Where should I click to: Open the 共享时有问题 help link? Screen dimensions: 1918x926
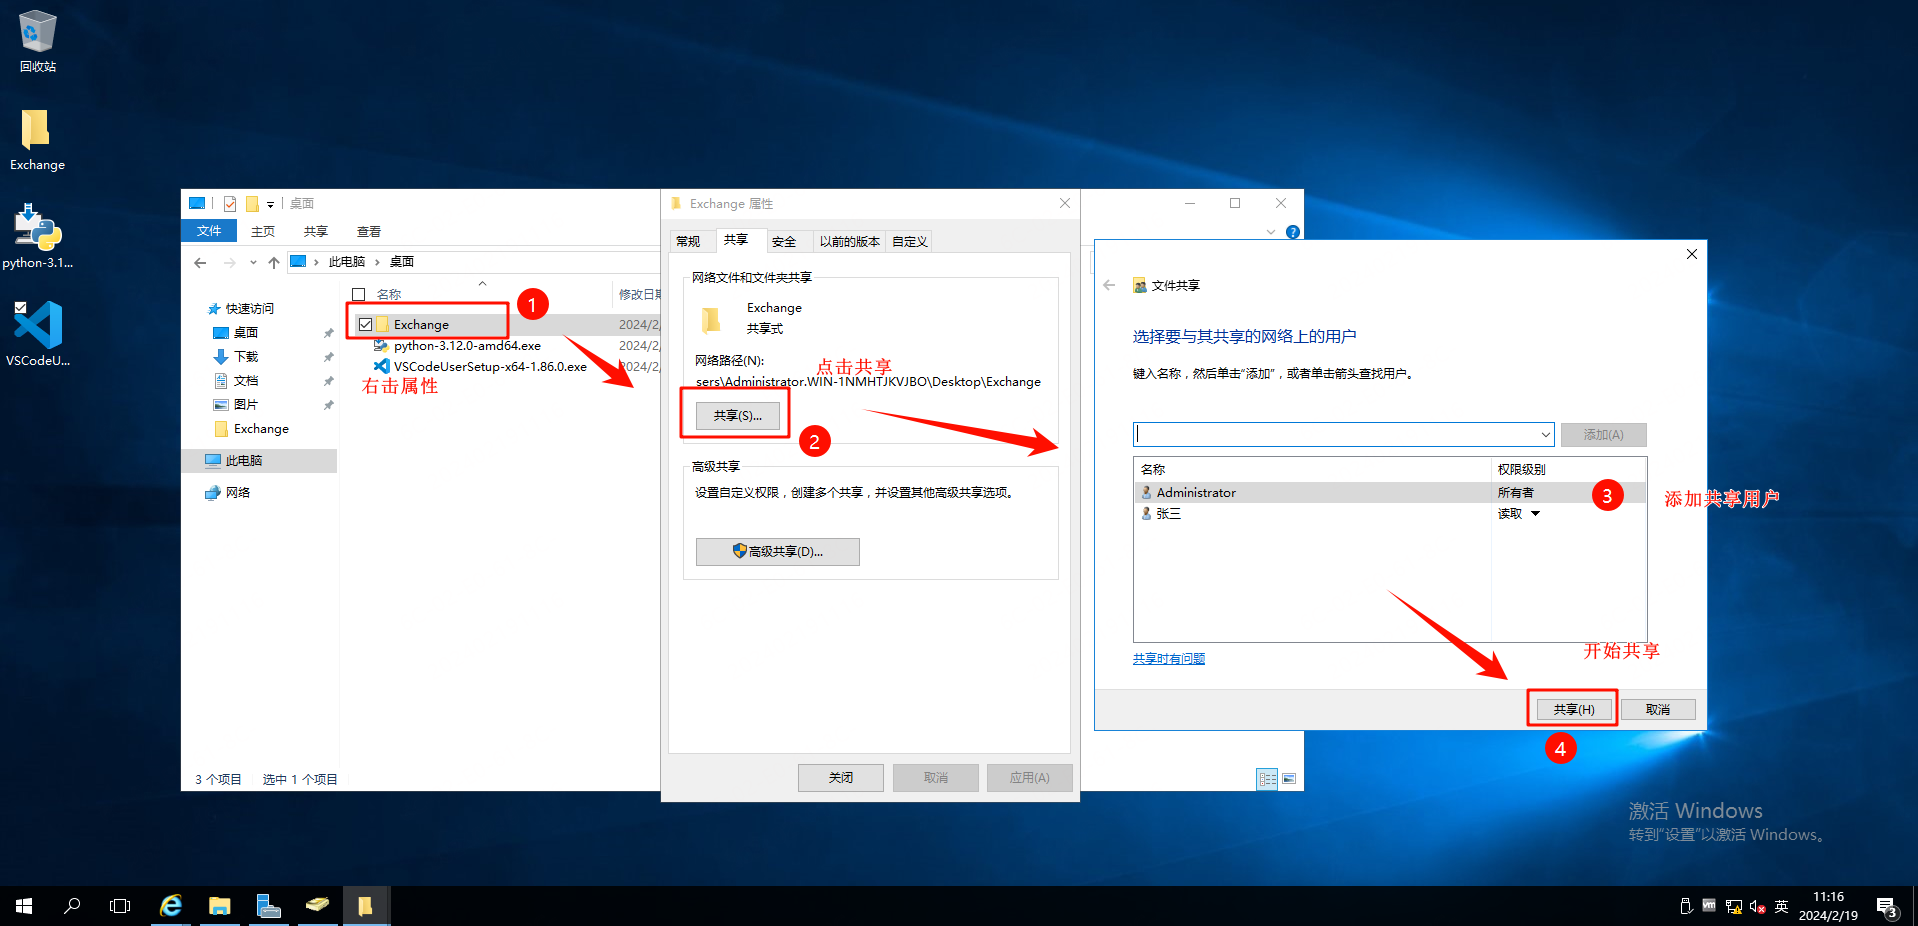[1168, 659]
